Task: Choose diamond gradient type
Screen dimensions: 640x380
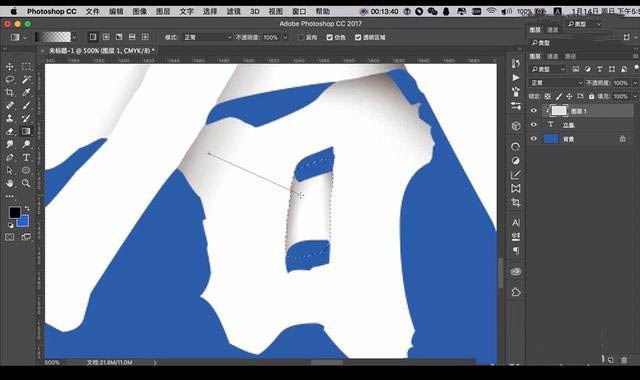Action: pos(145,37)
